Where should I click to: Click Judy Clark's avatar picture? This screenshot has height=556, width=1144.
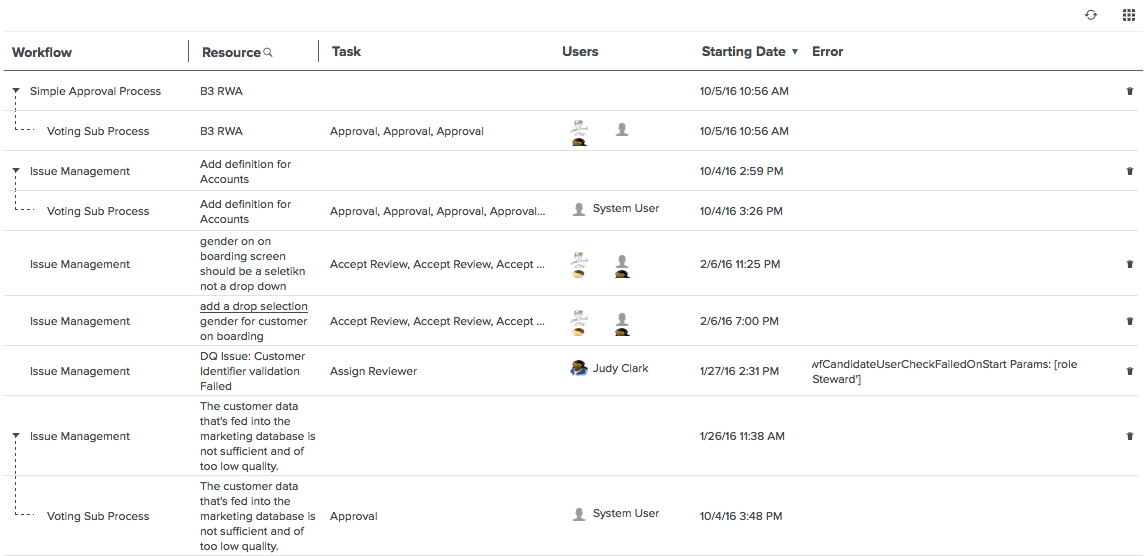[x=579, y=368]
